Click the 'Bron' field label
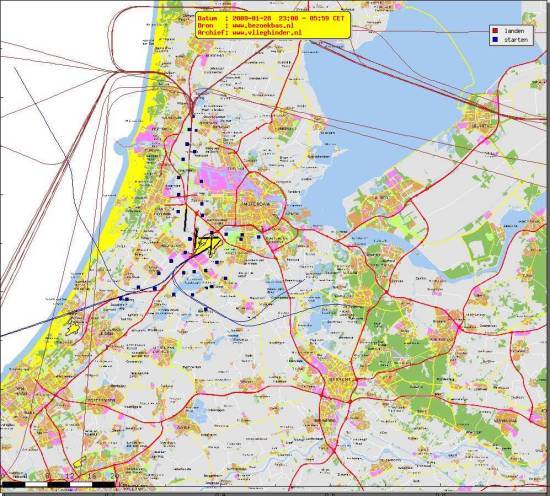Viewport: 550px width, 496px height. 206,25
